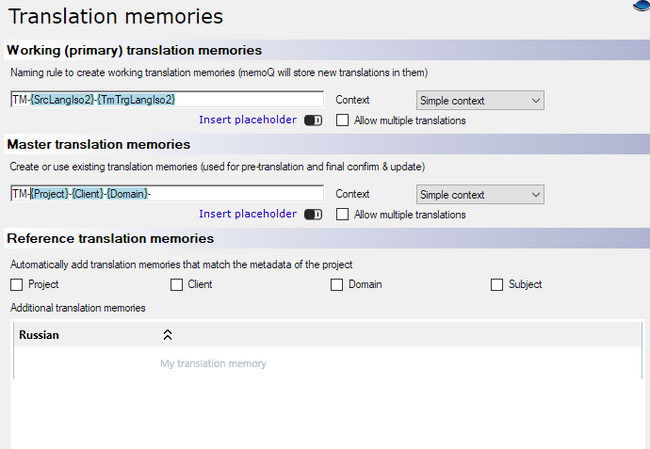650x449 pixels.
Task: Open Context dropdown for master translation memories
Action: [x=479, y=194]
